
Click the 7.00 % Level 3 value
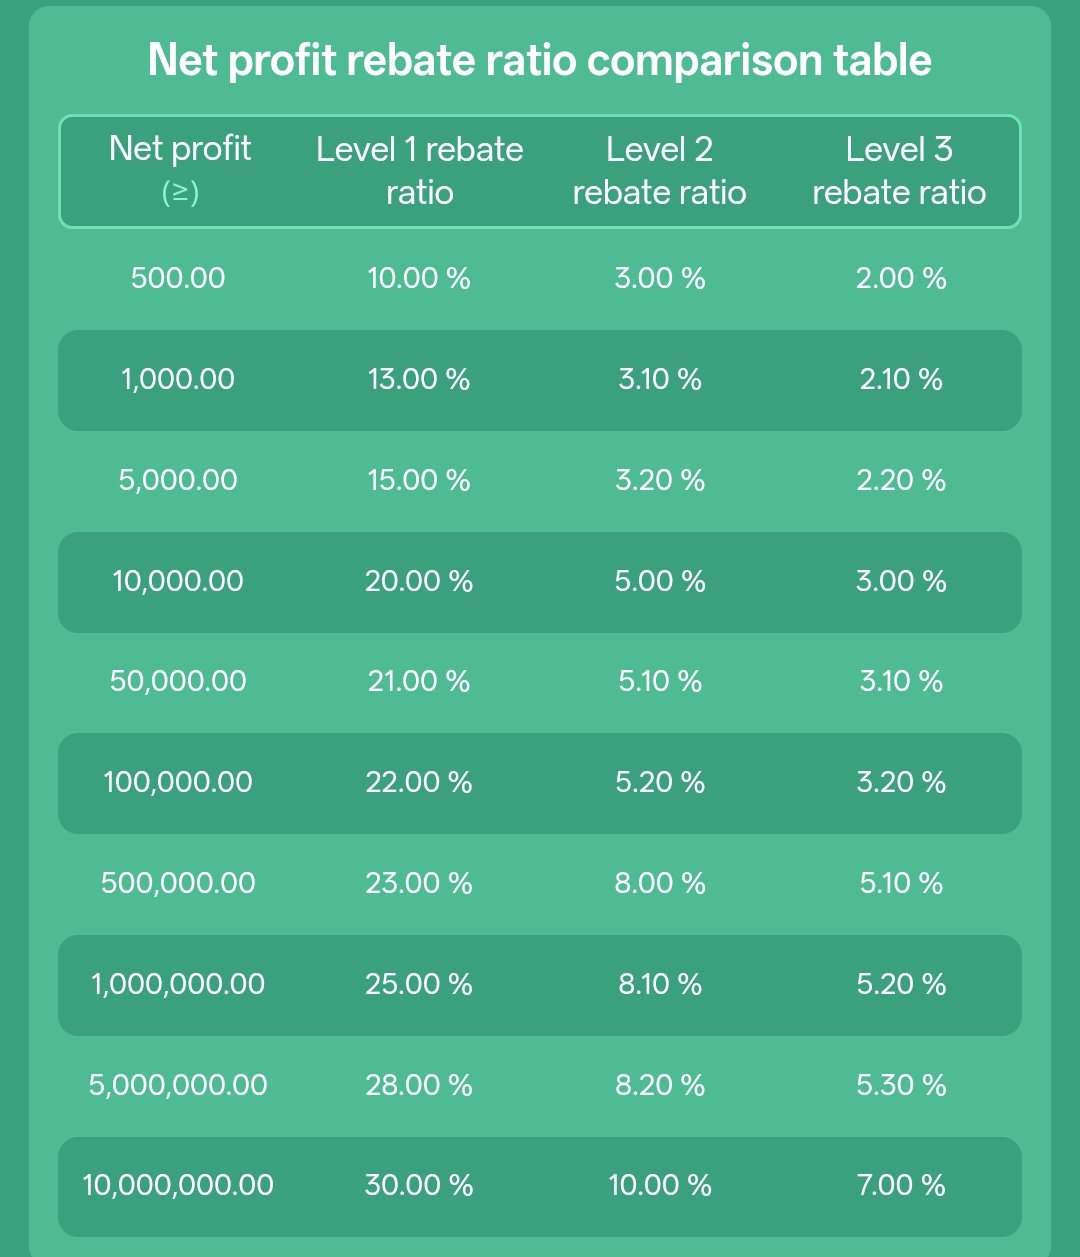click(901, 1185)
